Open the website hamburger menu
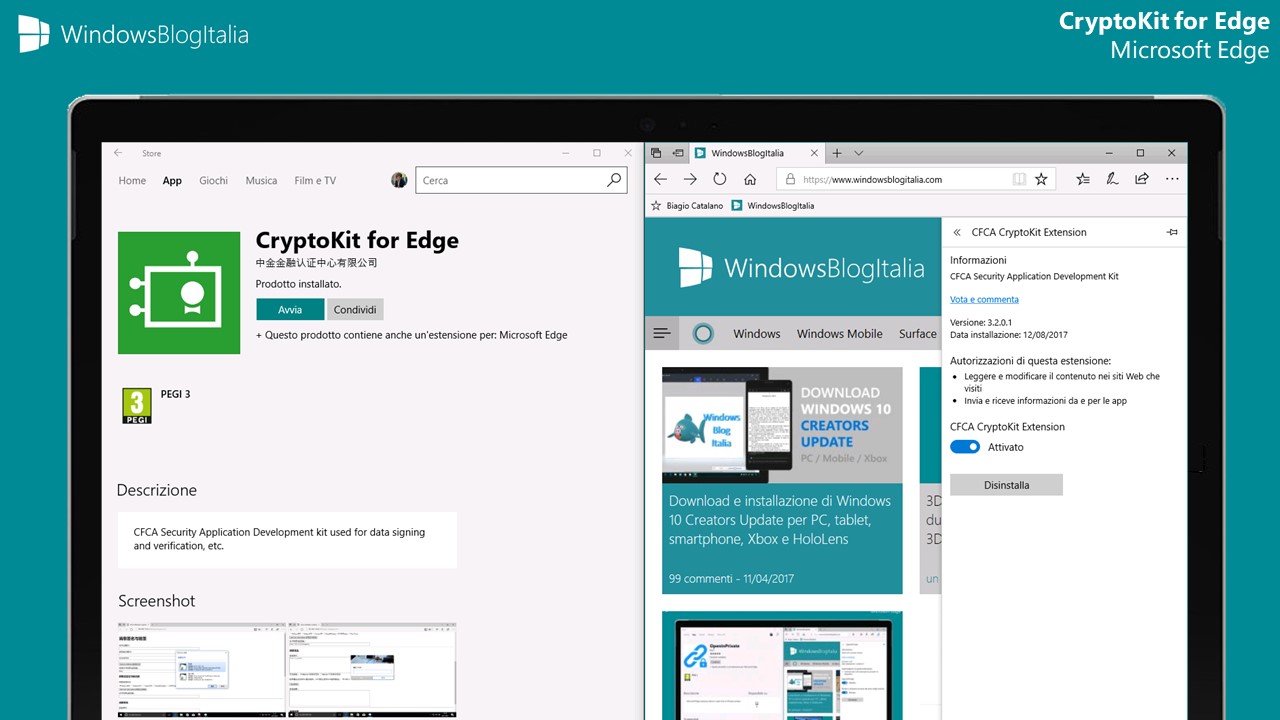The width and height of the screenshot is (1280, 720). (x=661, y=333)
